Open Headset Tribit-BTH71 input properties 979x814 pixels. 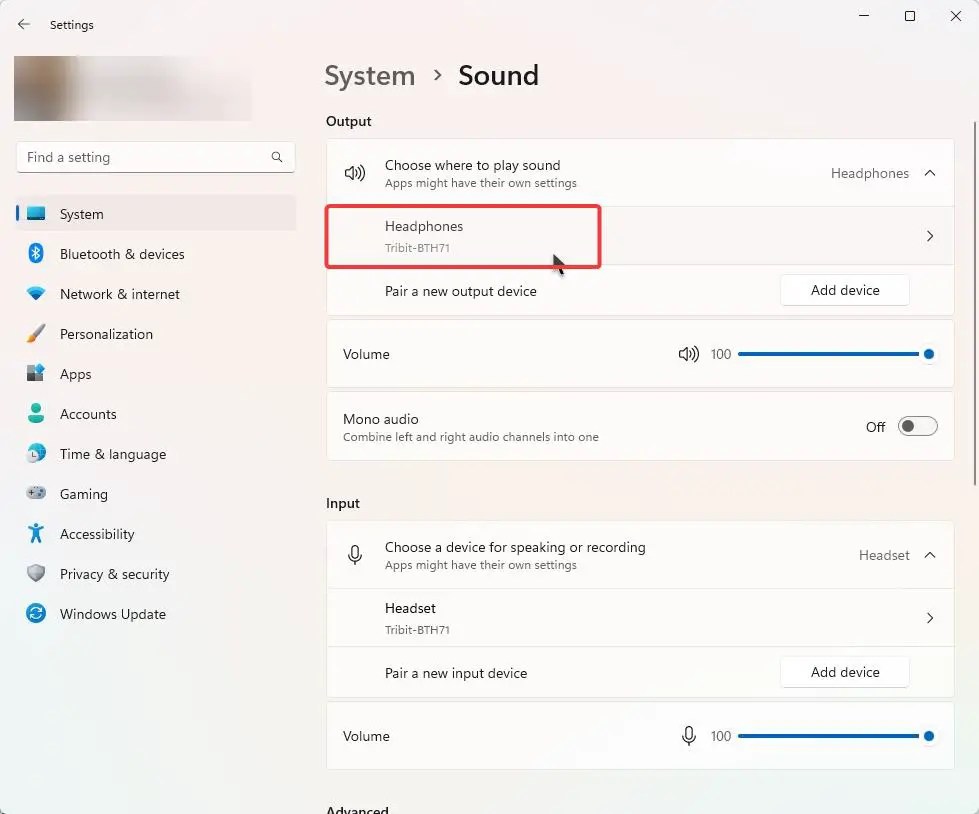coord(640,618)
